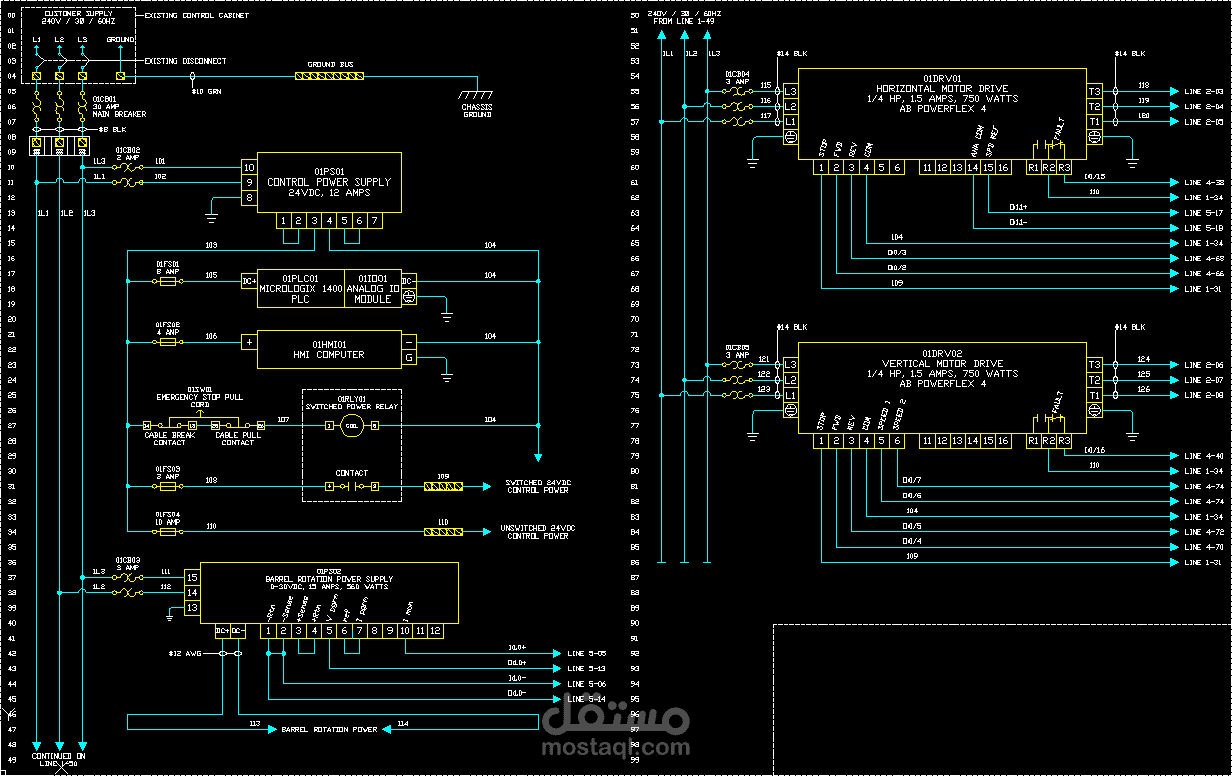Click the 'LINE 5-05' reference

(x=587, y=653)
